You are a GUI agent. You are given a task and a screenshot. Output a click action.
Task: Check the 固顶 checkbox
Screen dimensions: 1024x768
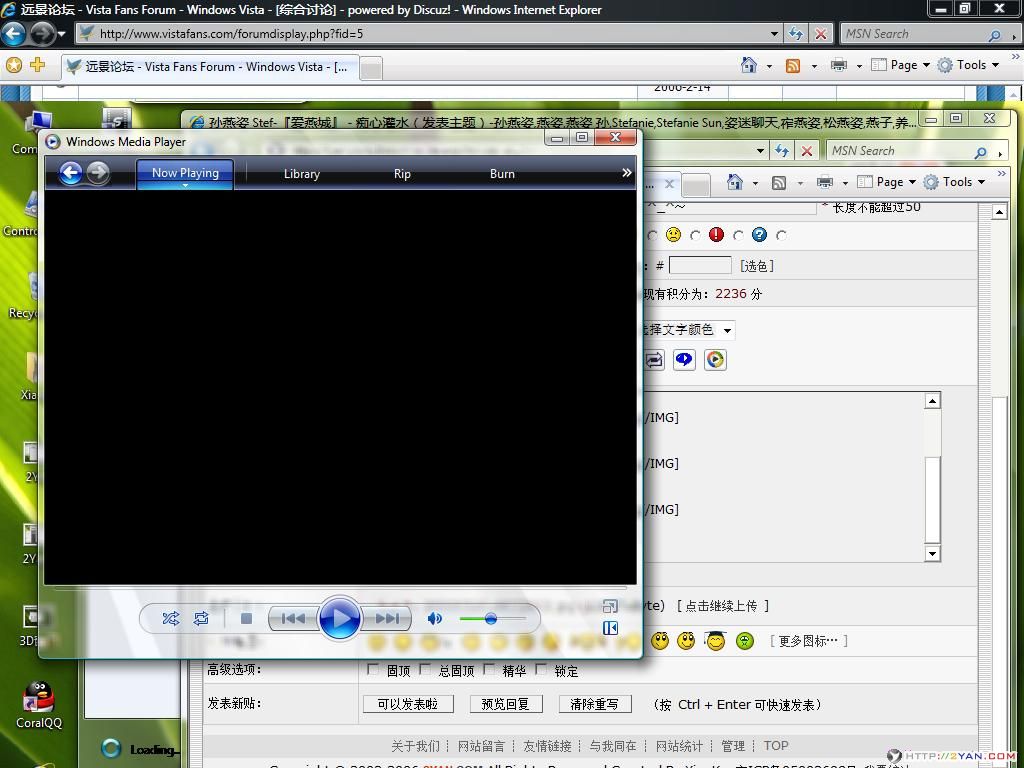click(x=373, y=670)
